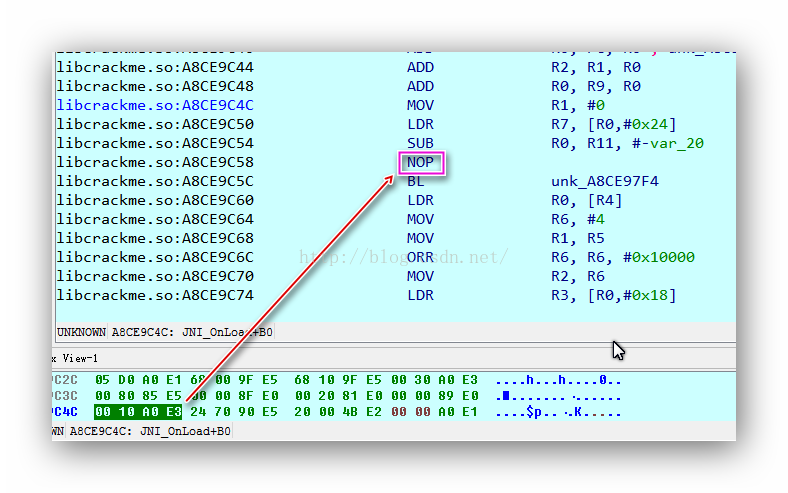Select the NOP instruction at A8CE9C58
This screenshot has height=493, width=788.
420,162
